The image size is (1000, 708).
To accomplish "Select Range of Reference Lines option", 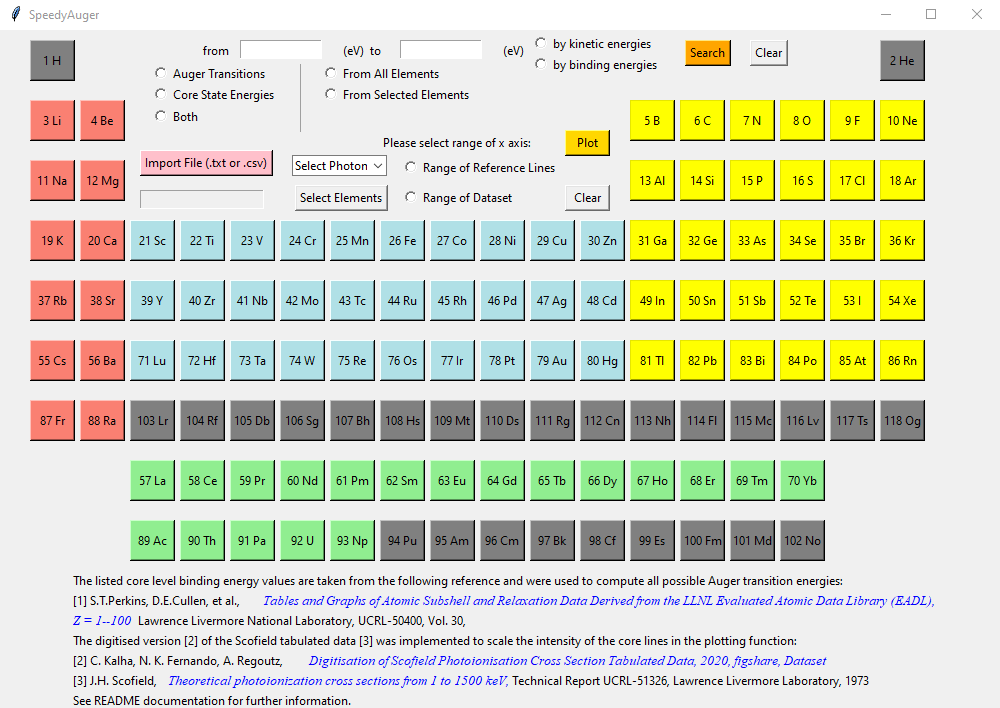I will (x=411, y=168).
